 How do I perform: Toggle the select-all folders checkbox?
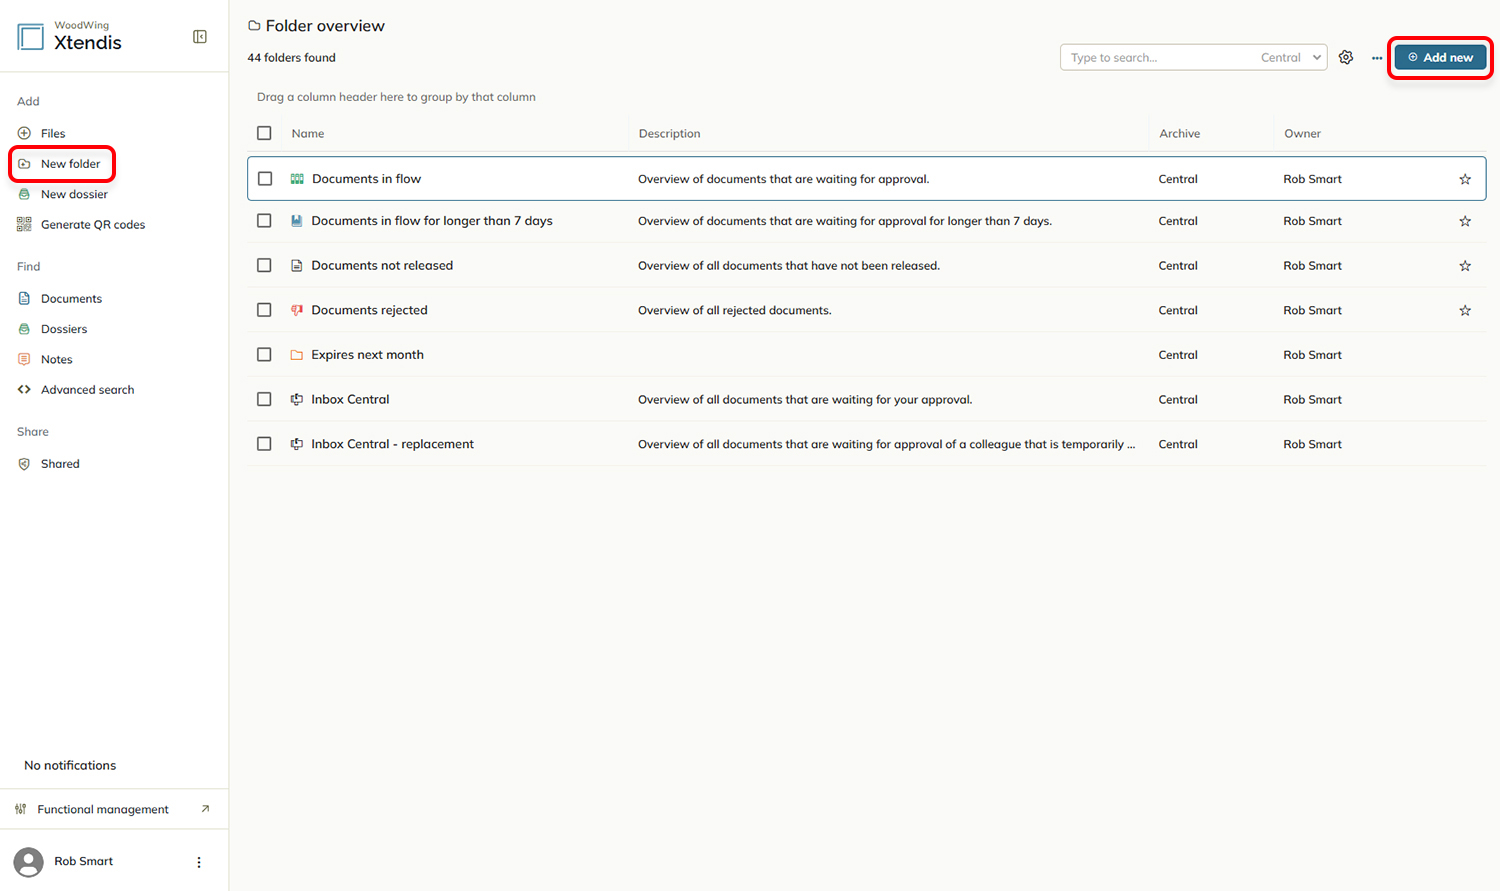click(x=264, y=133)
